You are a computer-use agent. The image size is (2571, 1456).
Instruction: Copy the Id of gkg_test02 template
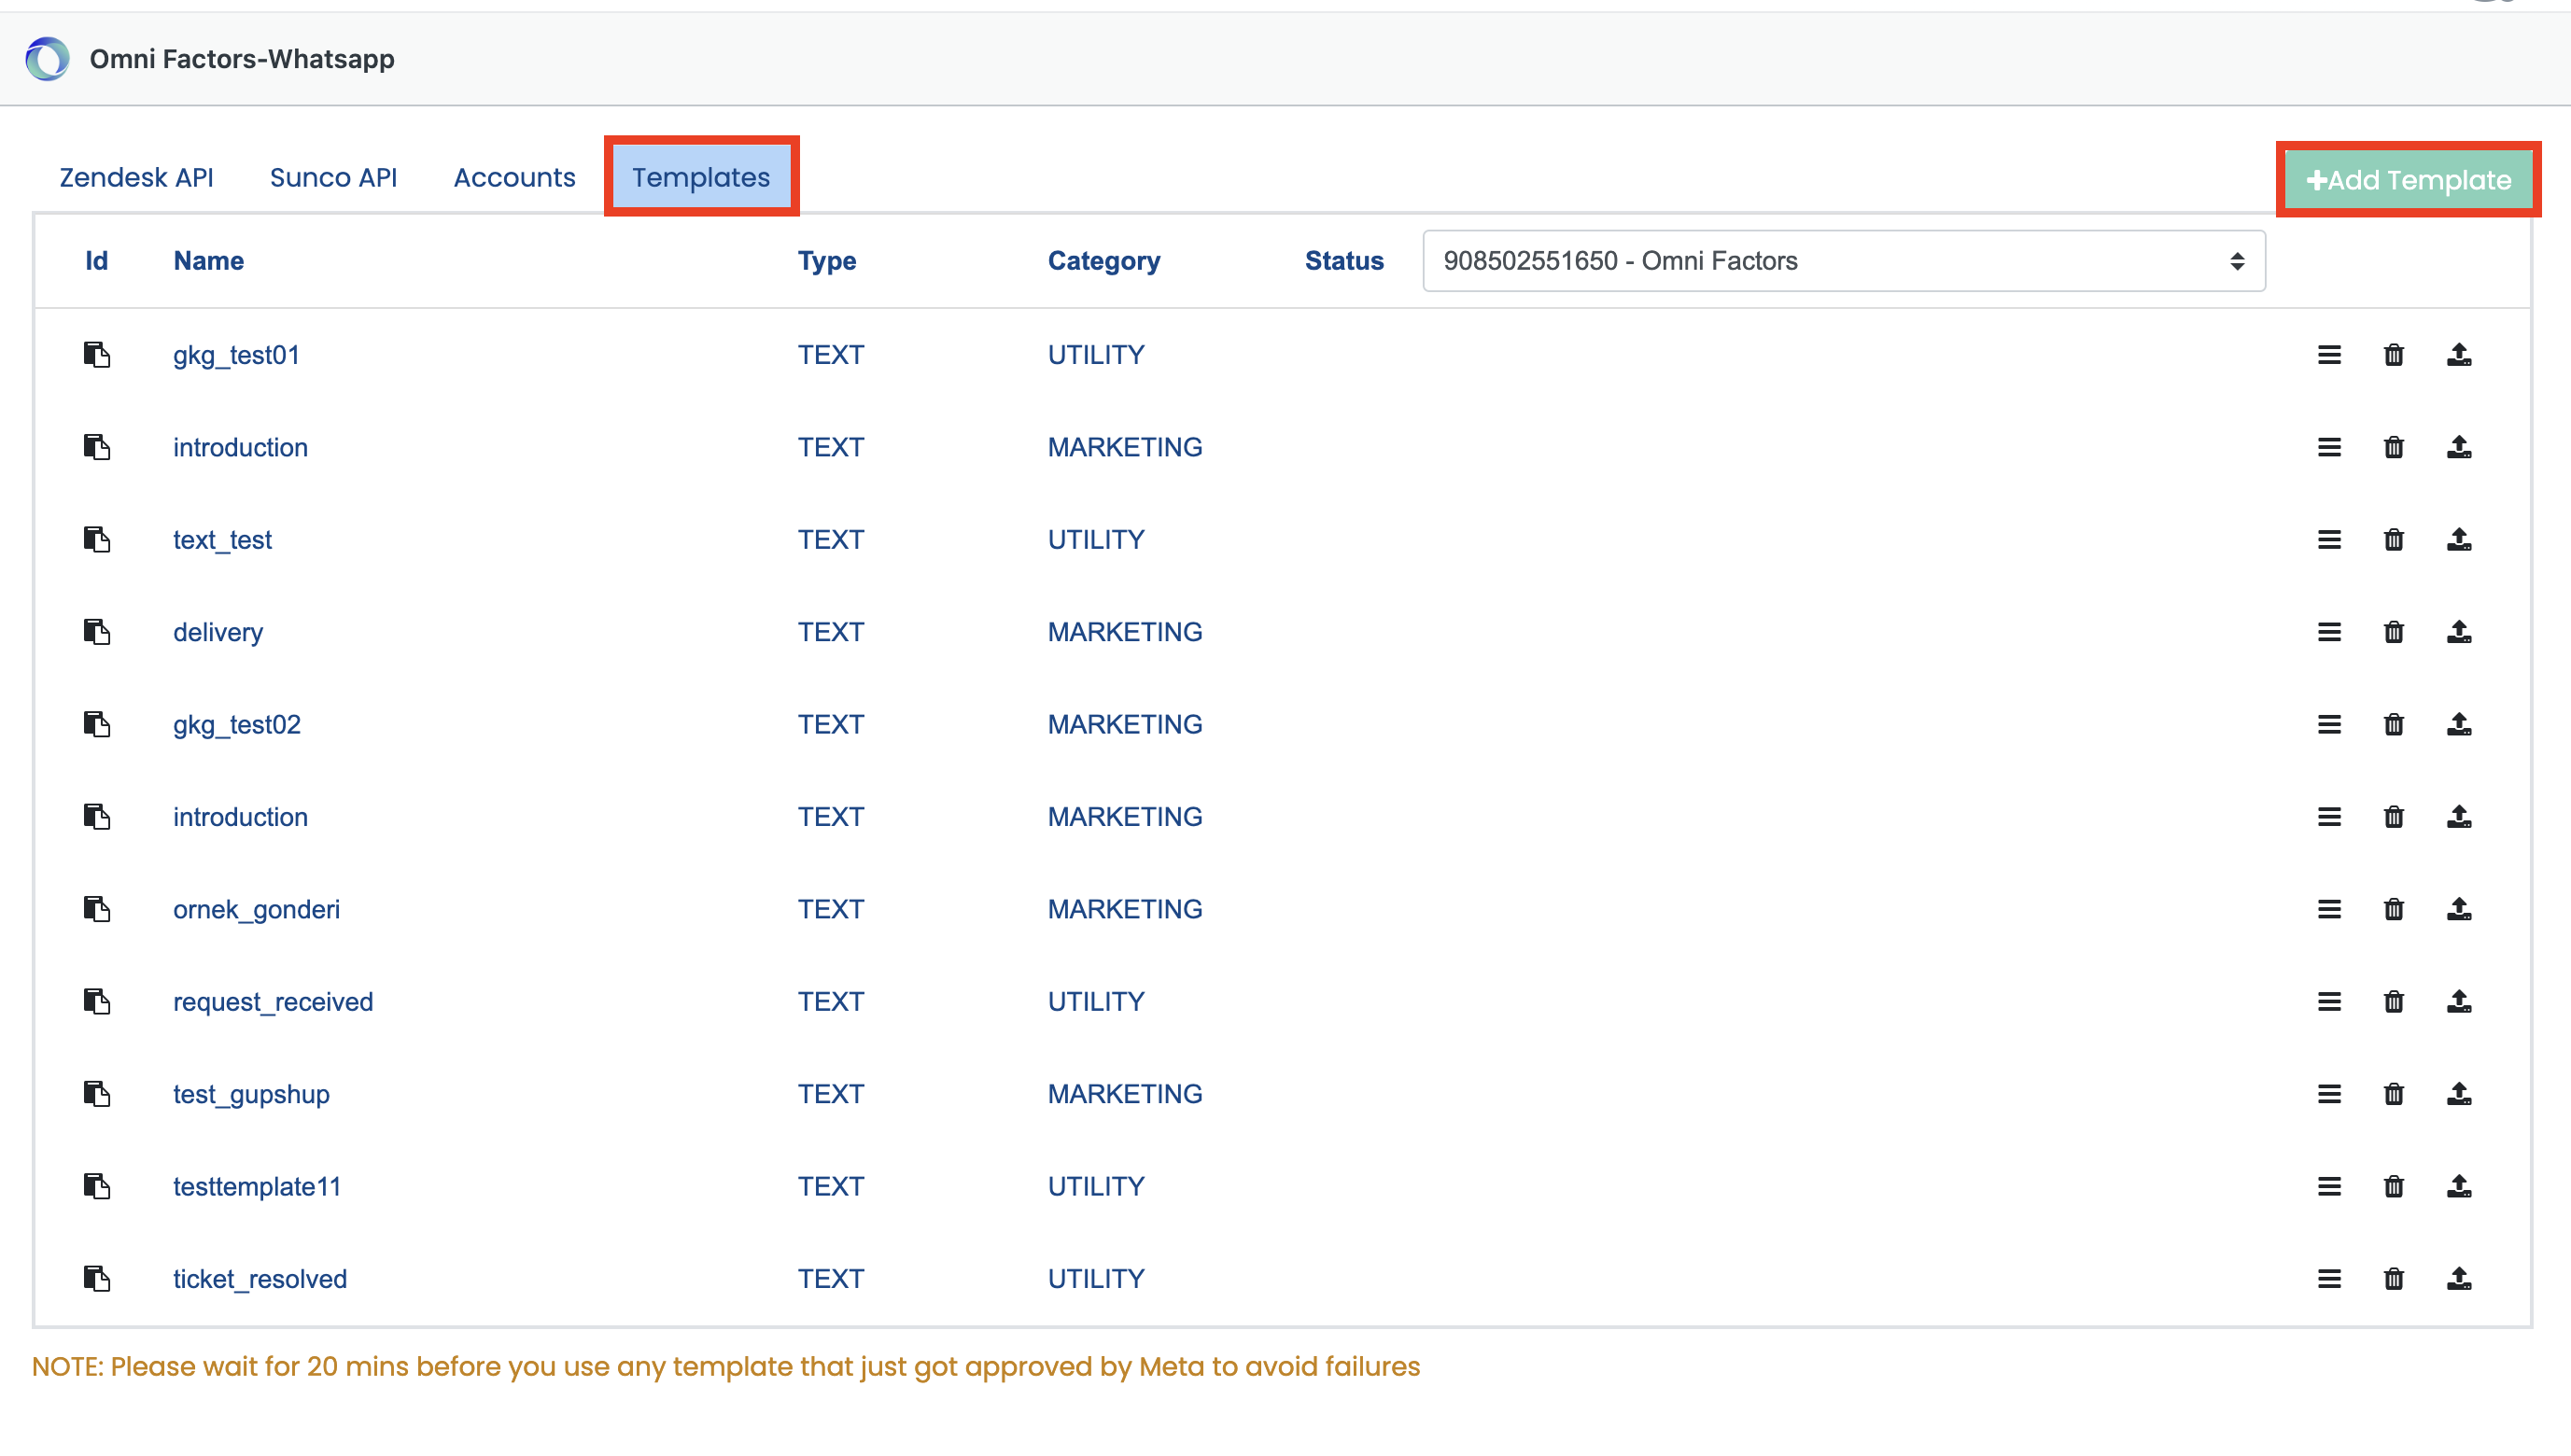tap(97, 724)
